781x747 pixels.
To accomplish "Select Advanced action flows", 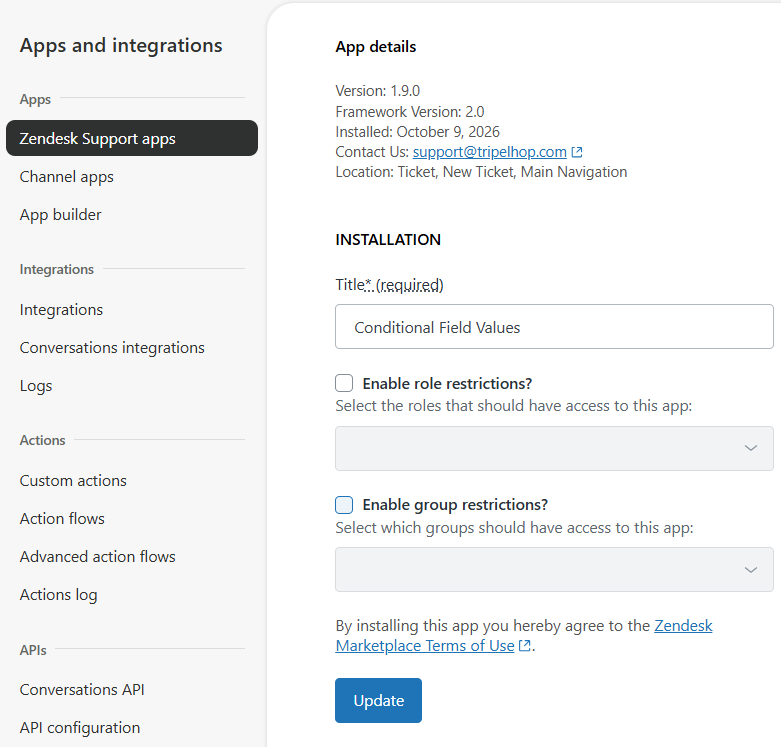I will [98, 556].
